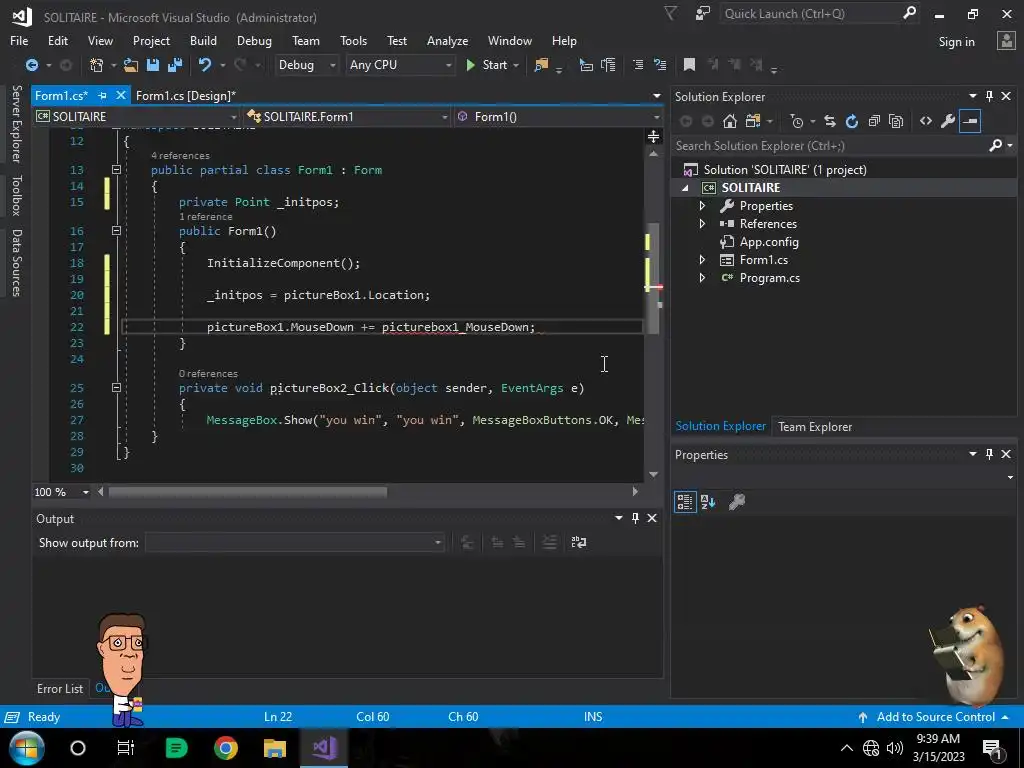Toggle Preview Selected Items in Solution Explorer
1024x768 pixels.
click(970, 121)
